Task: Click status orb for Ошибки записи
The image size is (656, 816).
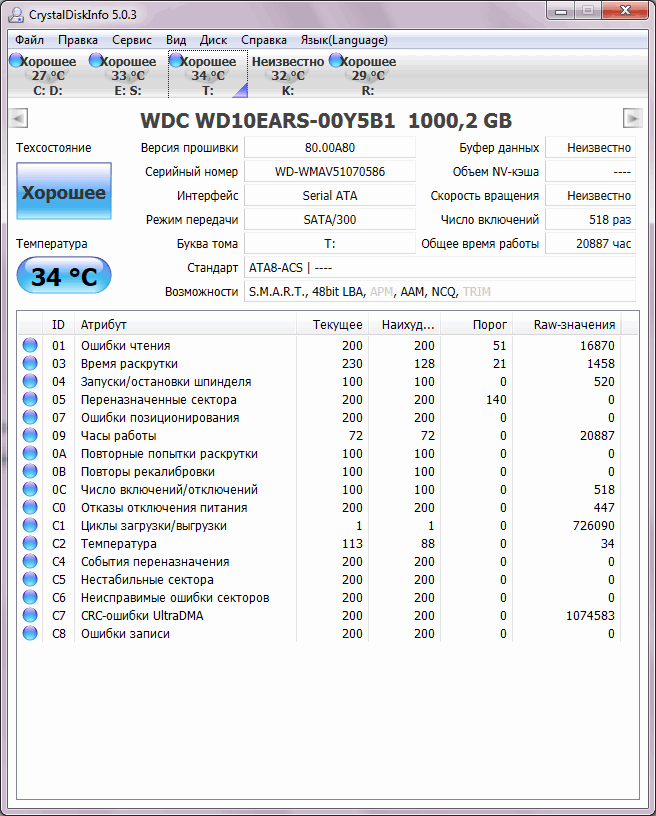Action: click(30, 633)
